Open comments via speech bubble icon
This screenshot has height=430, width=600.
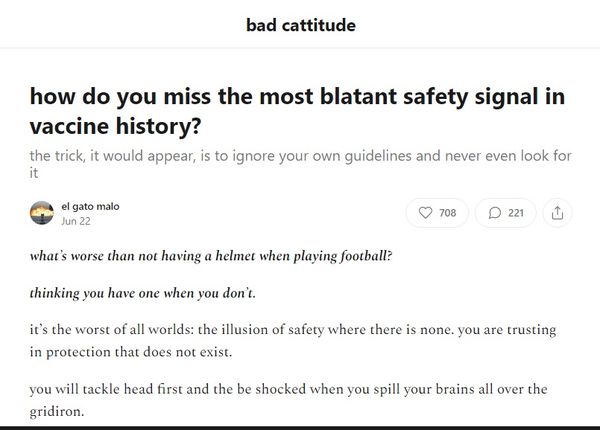pos(494,213)
